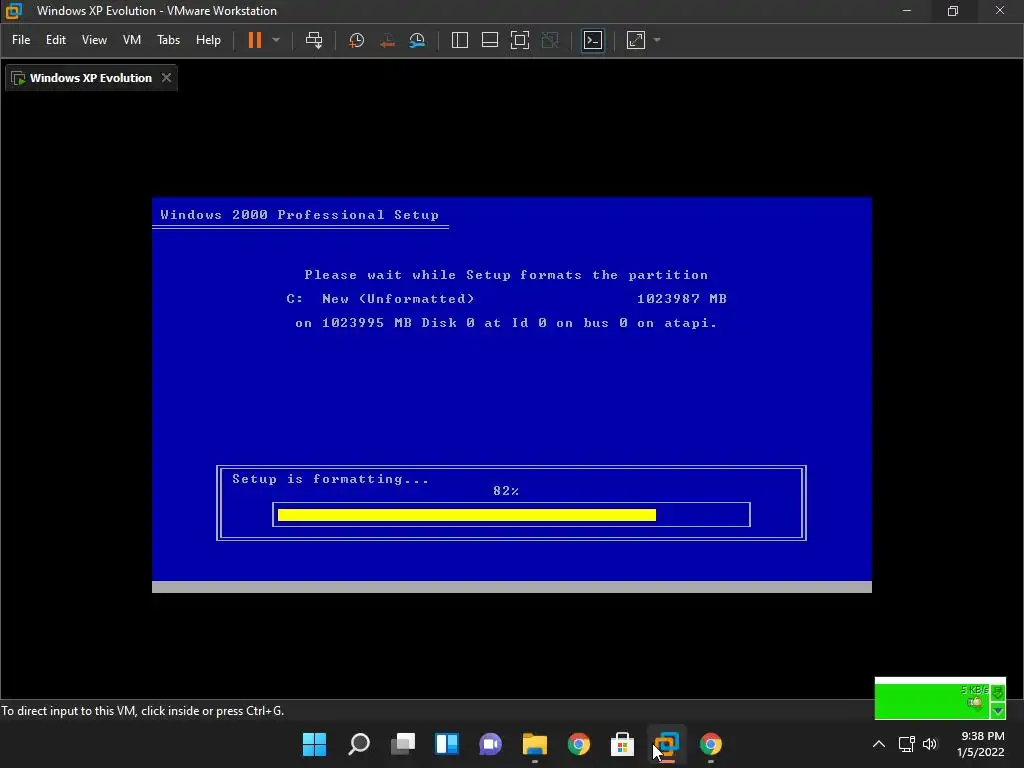Open the snapshot manager
This screenshot has height=768, width=1024.
417,40
